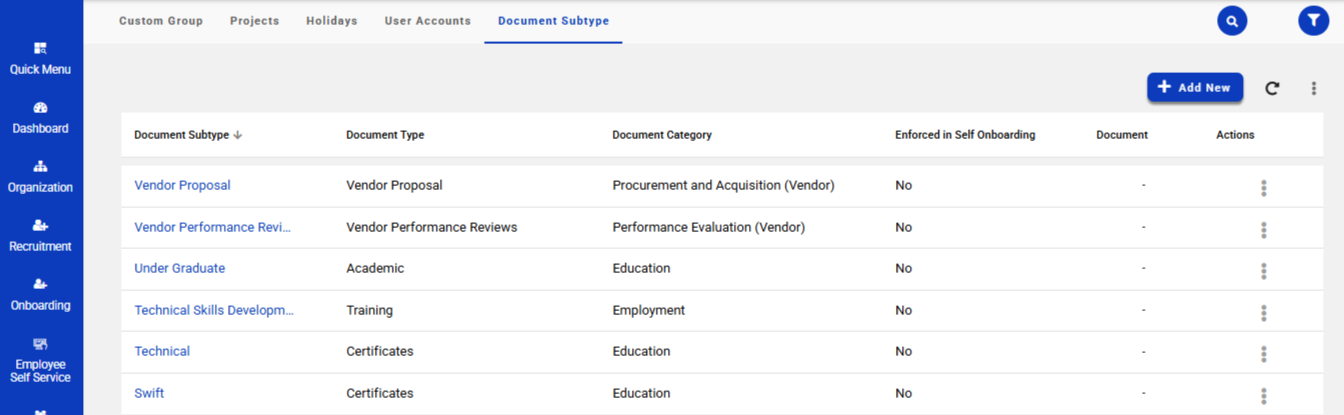
Task: Go to Dashboard in sidebar
Action: tap(41, 118)
